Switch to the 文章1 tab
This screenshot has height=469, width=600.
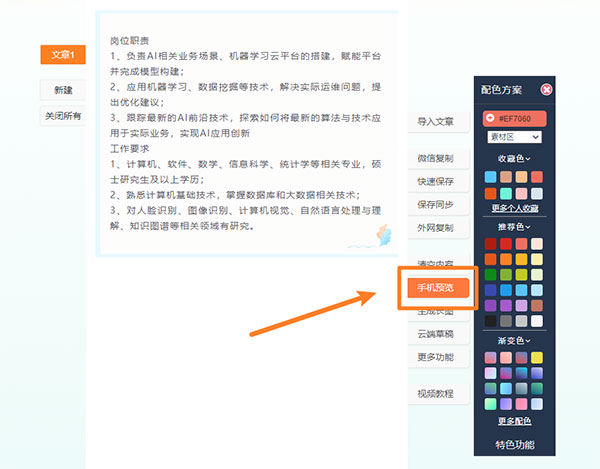click(x=62, y=55)
